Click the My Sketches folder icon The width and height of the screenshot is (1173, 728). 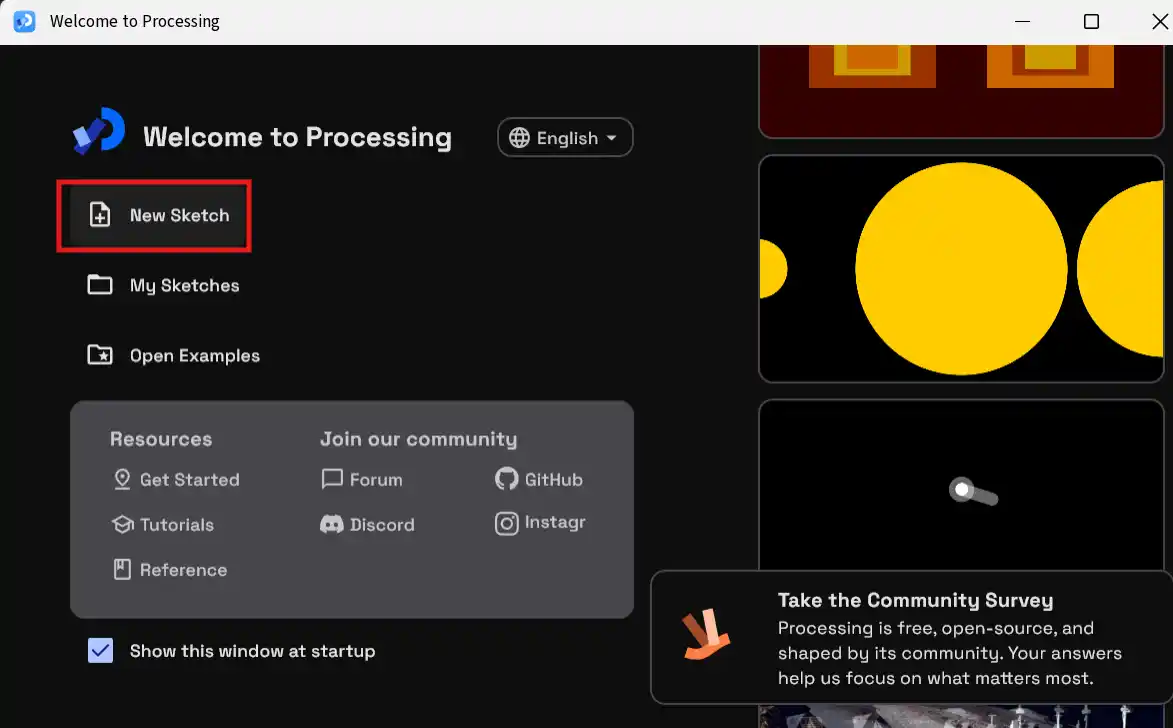tap(99, 285)
